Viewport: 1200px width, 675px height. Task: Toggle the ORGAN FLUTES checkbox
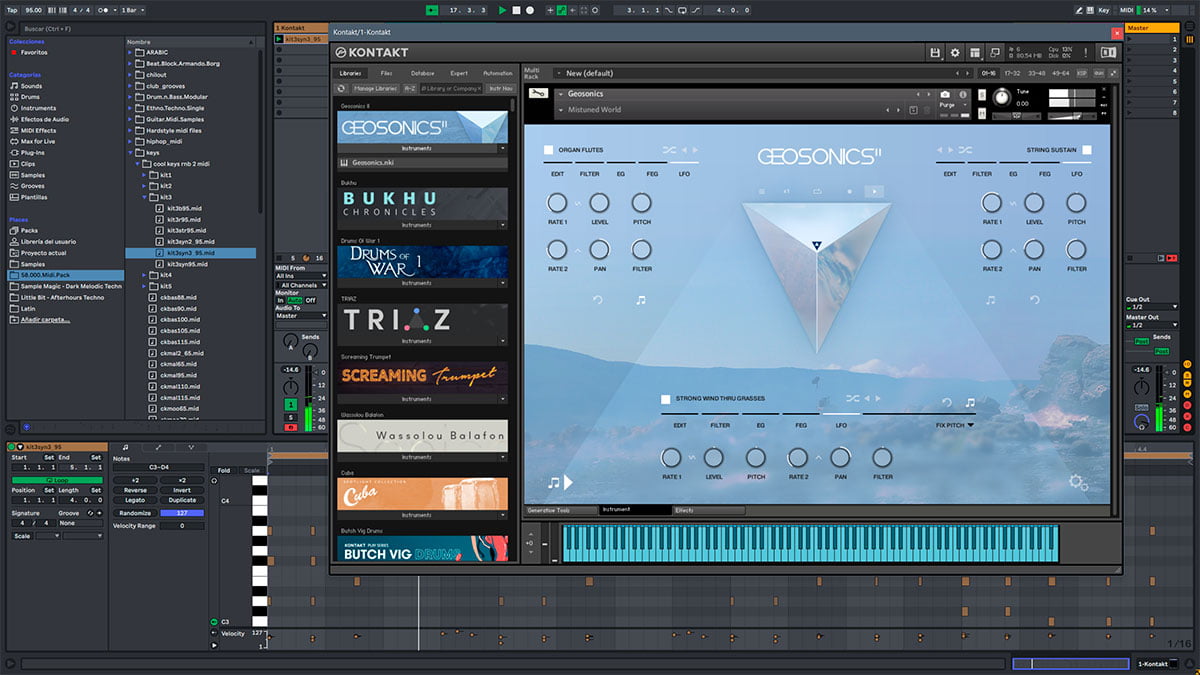coord(549,150)
